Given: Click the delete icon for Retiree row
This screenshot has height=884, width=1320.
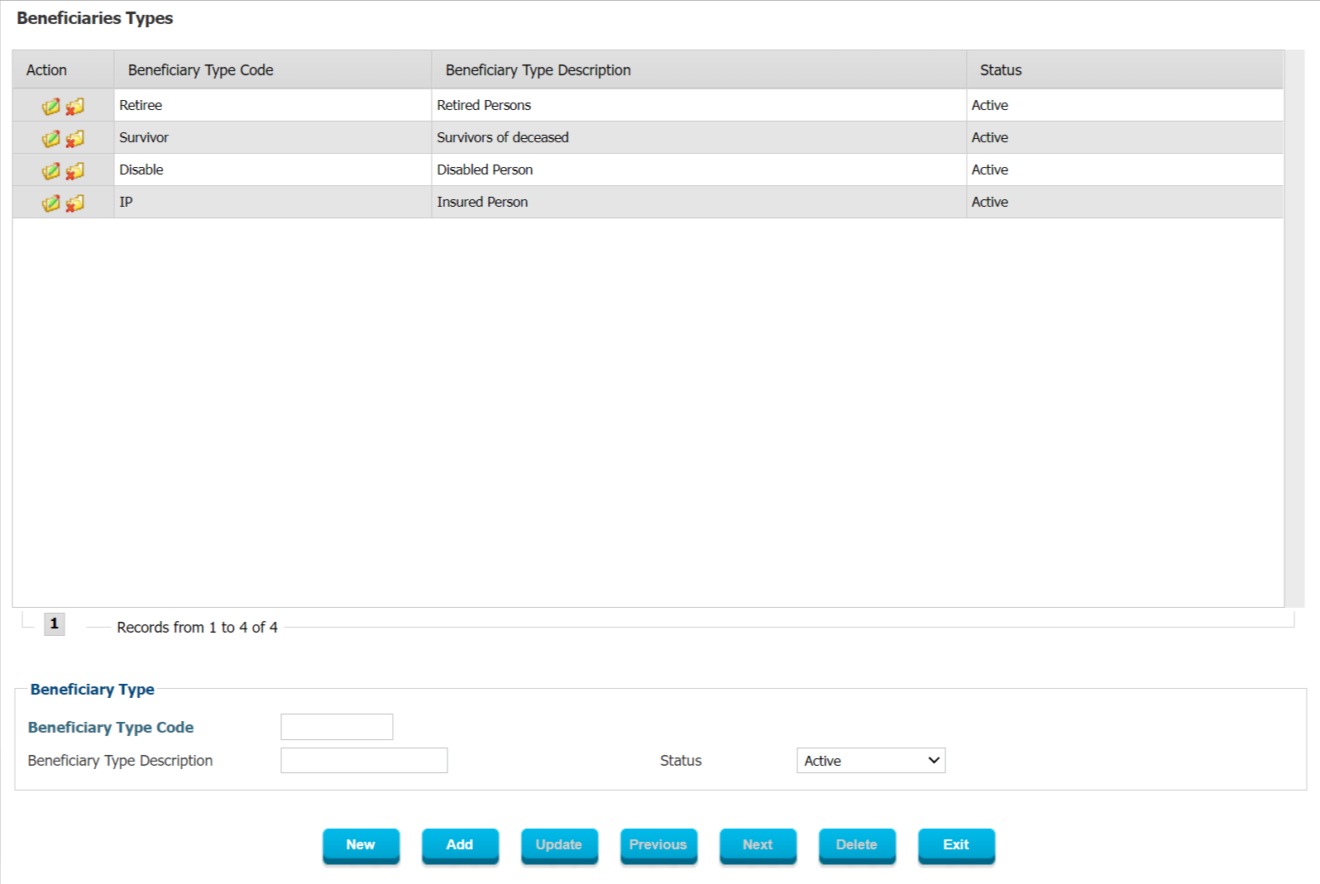Looking at the screenshot, I should coord(75,106).
